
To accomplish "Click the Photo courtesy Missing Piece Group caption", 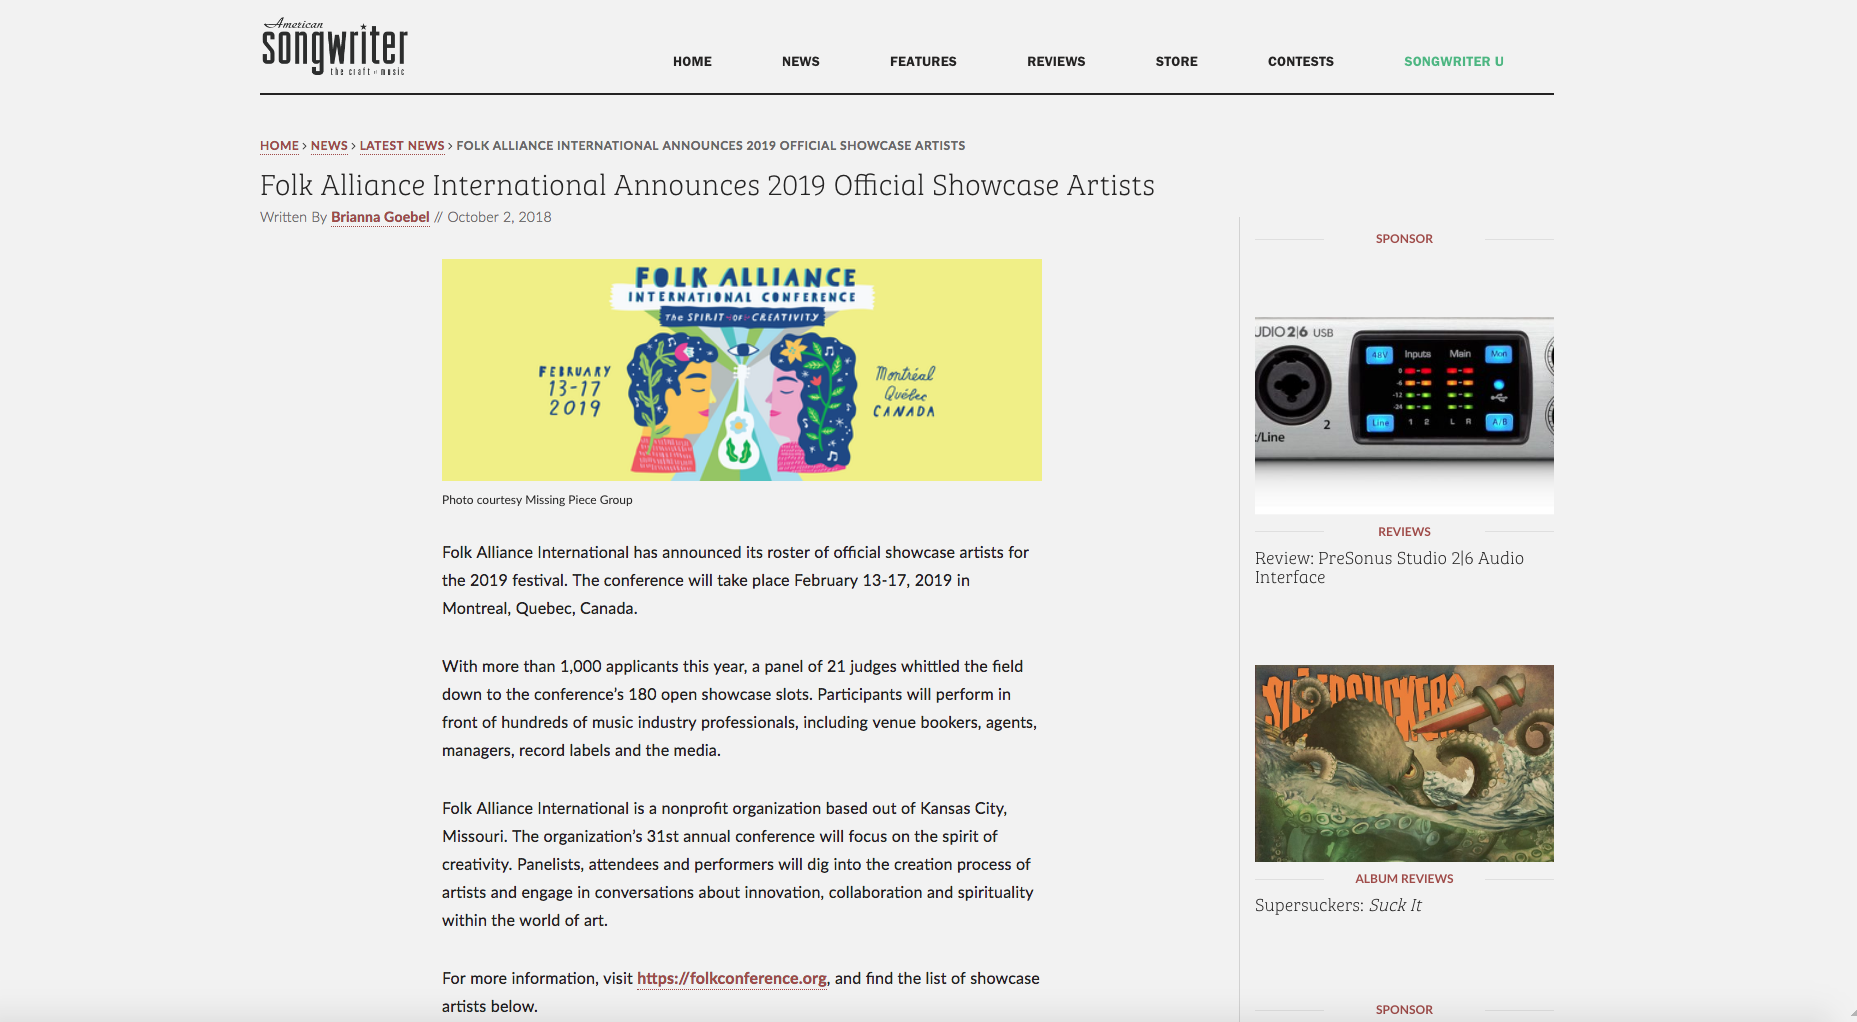I will 537,500.
